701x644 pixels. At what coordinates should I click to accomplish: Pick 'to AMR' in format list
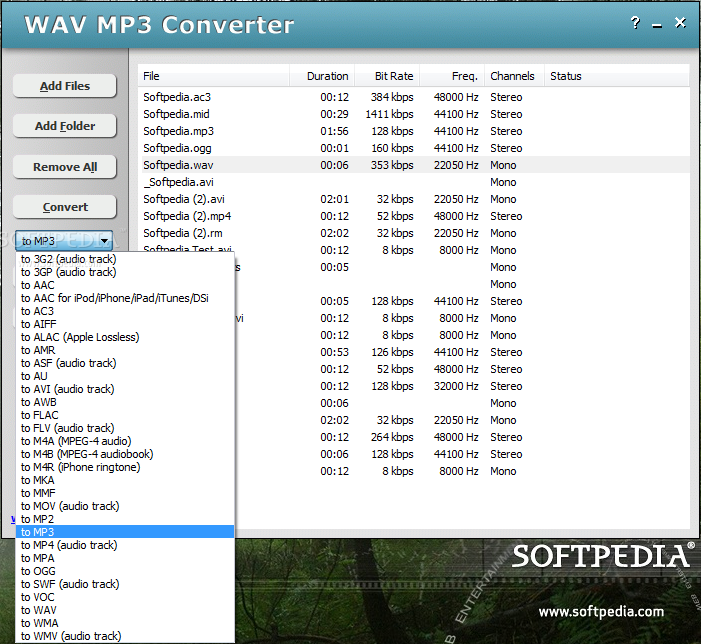point(125,350)
